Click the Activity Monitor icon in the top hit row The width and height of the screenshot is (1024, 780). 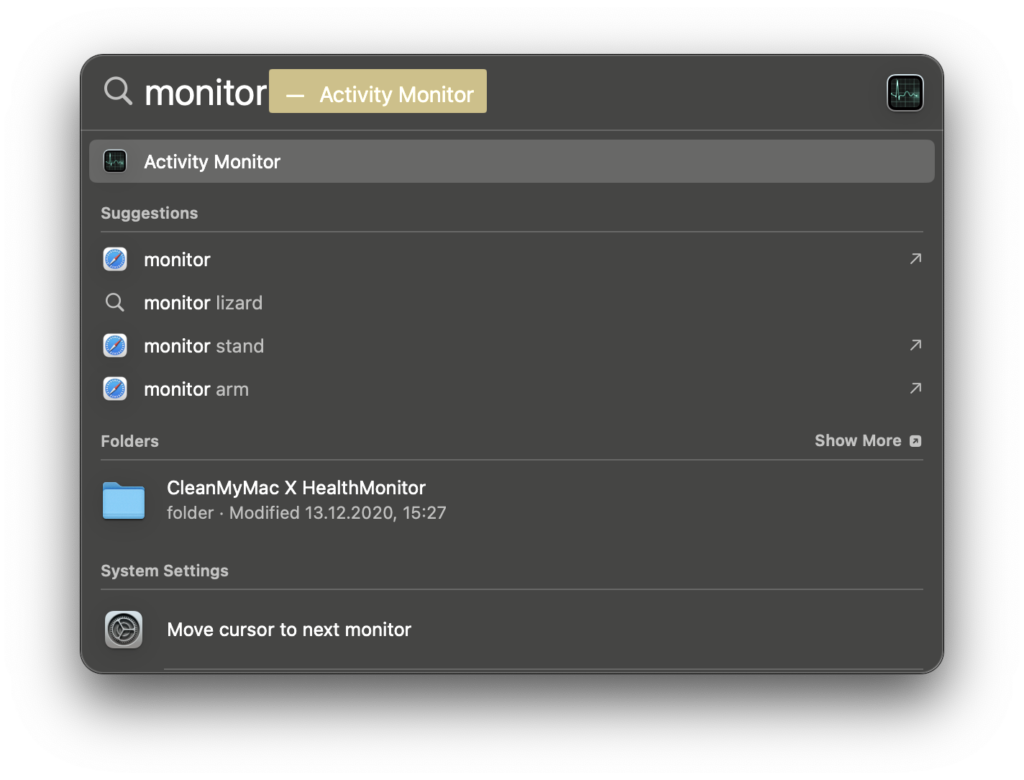point(115,161)
